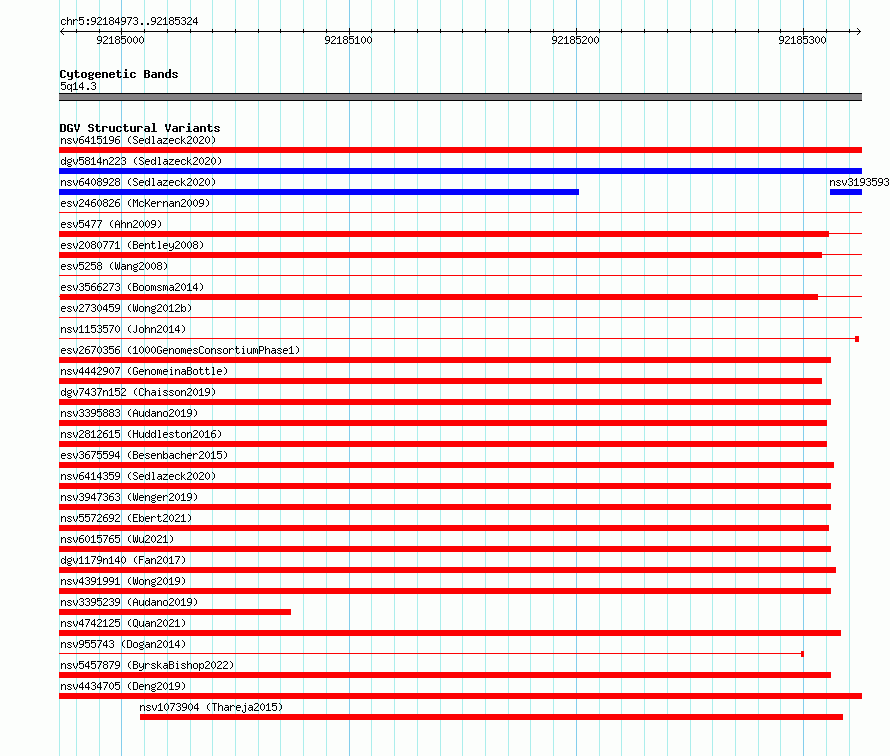Click the short red bar of nsv3395239

tap(175, 612)
